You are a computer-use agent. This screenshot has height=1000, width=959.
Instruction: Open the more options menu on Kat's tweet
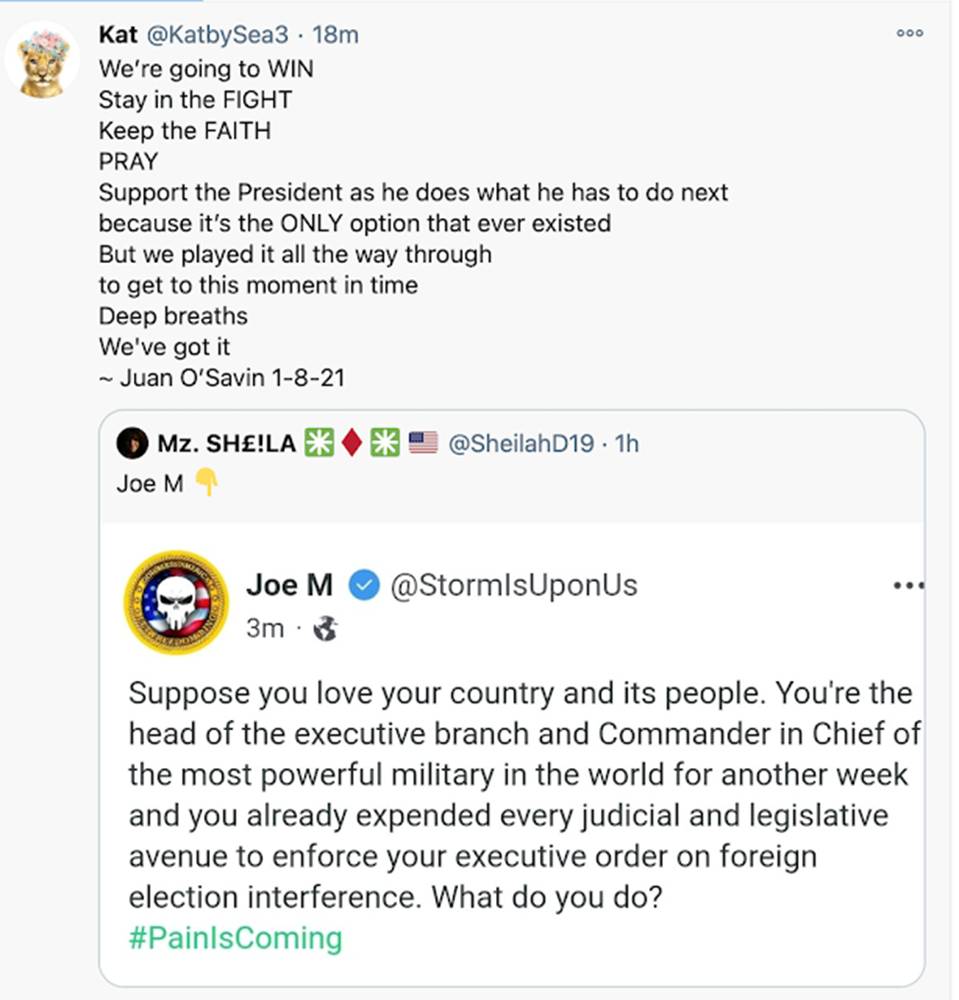[909, 33]
